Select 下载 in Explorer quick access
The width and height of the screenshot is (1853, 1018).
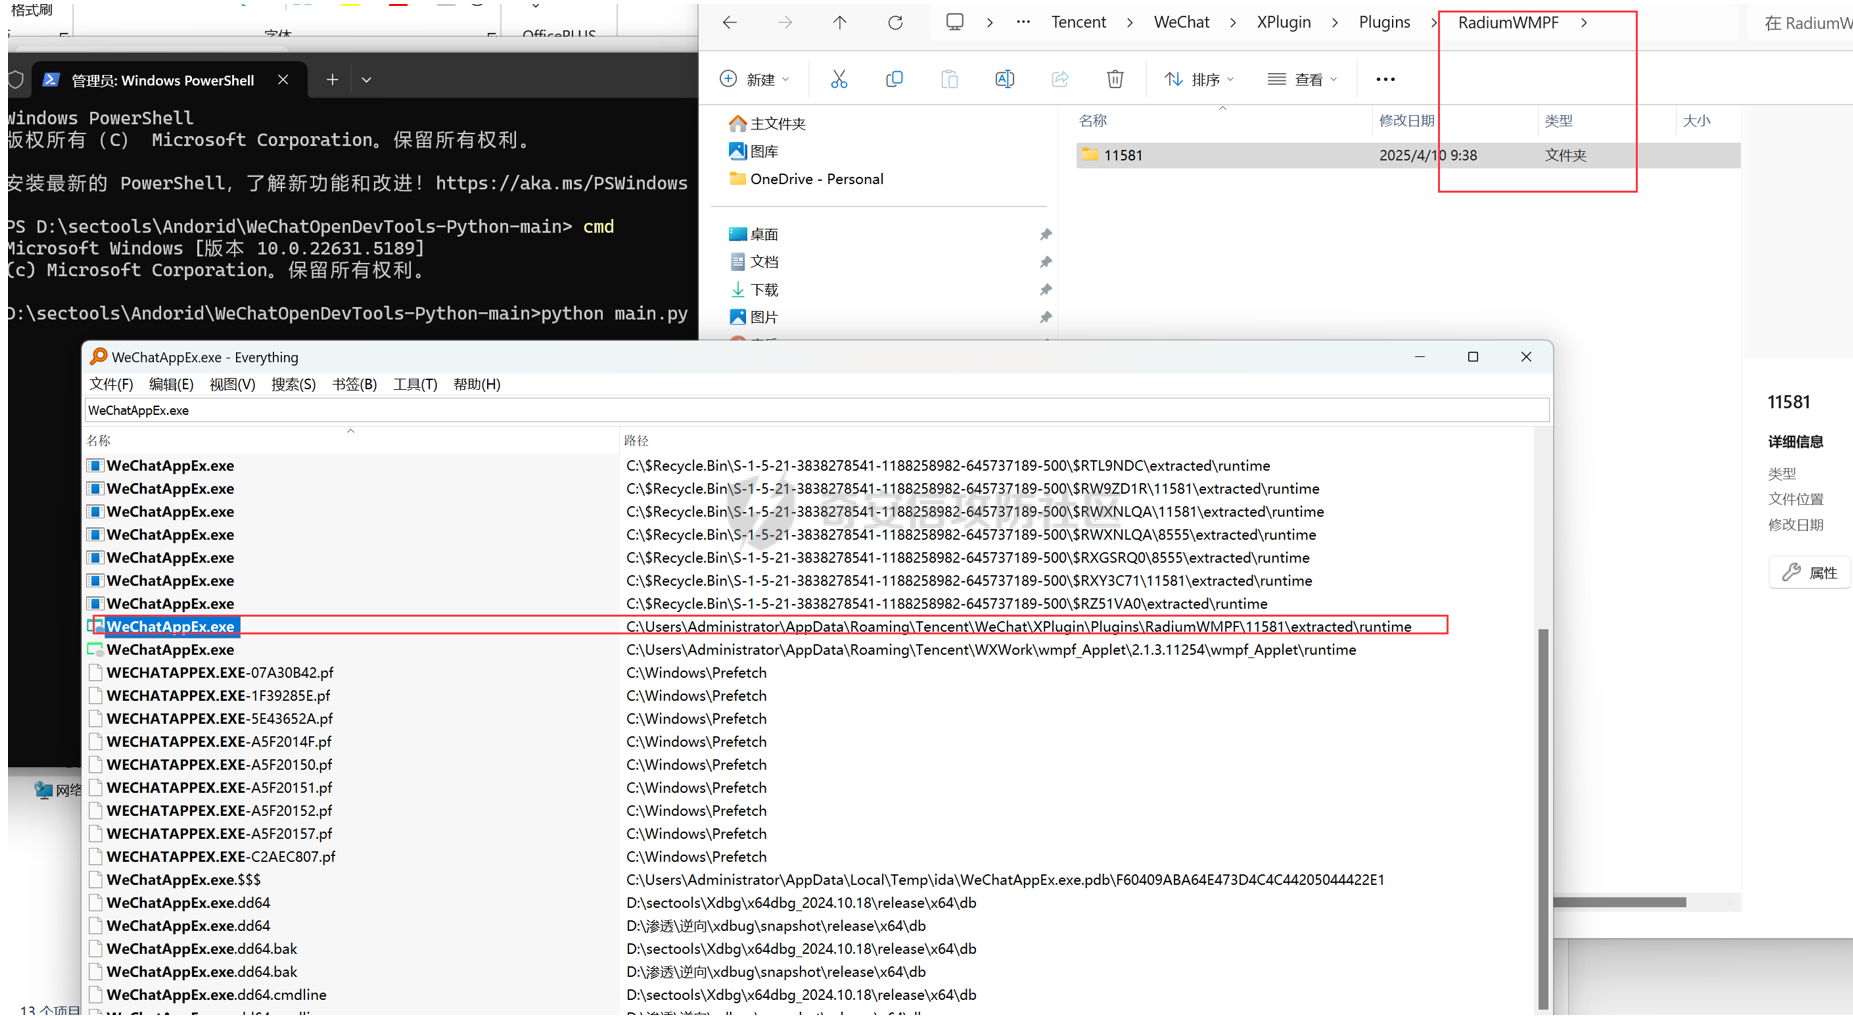(753, 289)
